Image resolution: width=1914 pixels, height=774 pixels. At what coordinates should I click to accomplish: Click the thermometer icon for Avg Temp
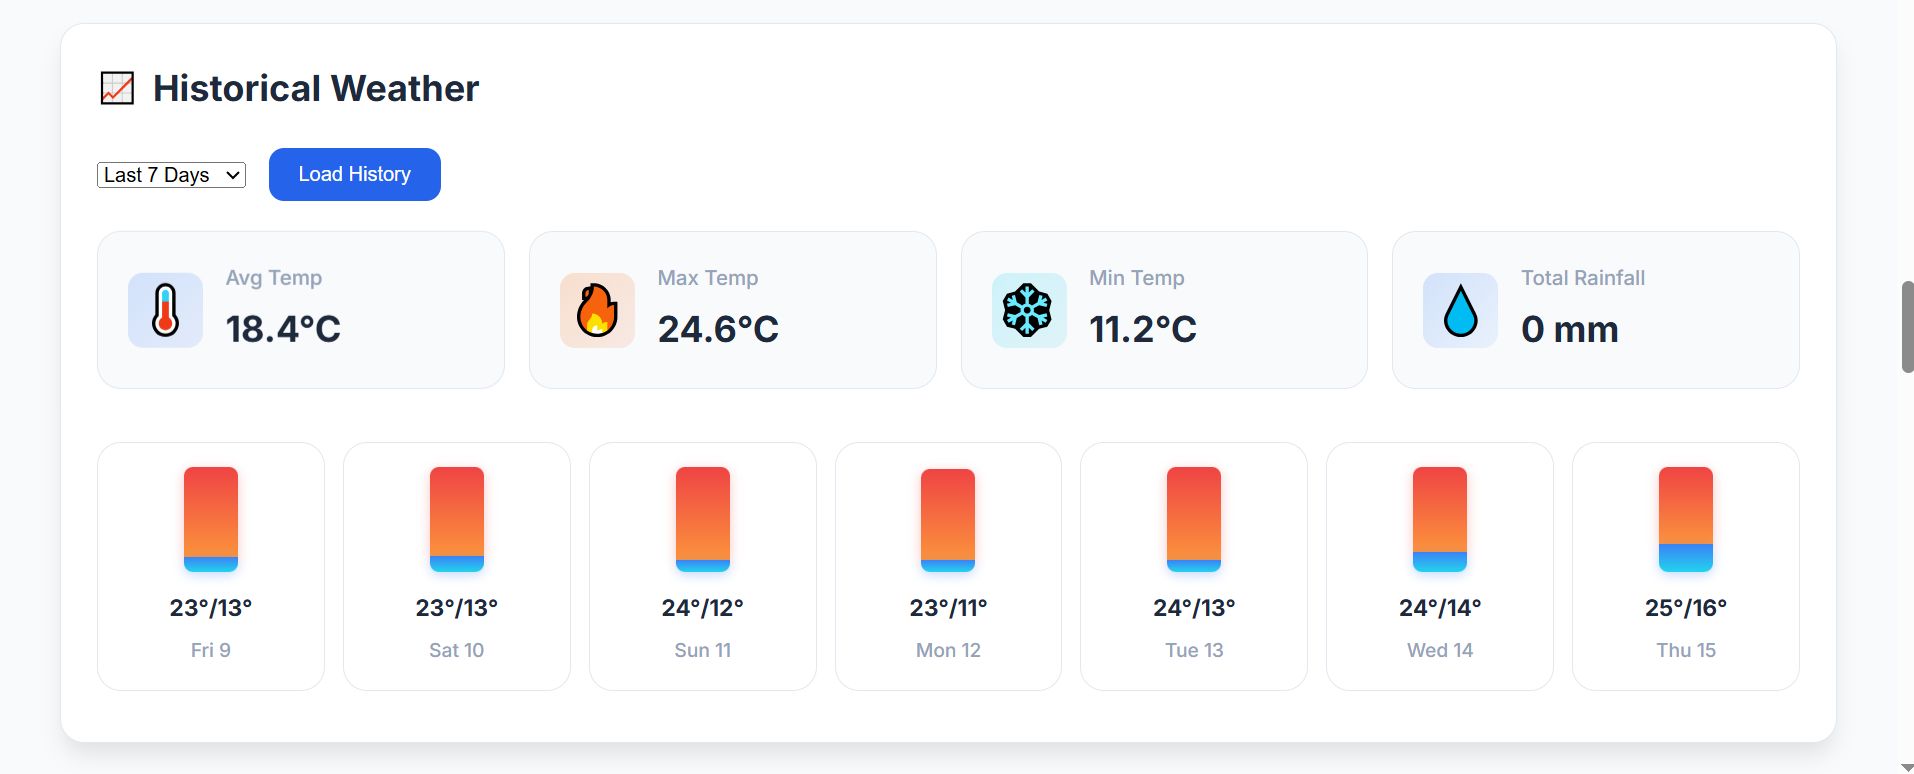click(165, 310)
